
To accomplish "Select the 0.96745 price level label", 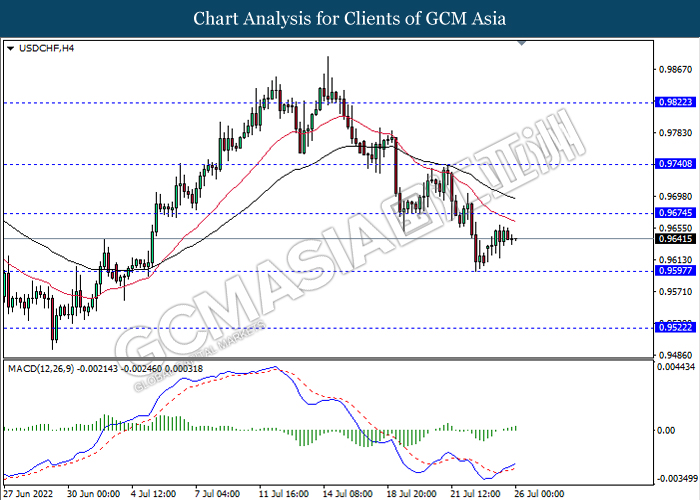I will point(675,213).
